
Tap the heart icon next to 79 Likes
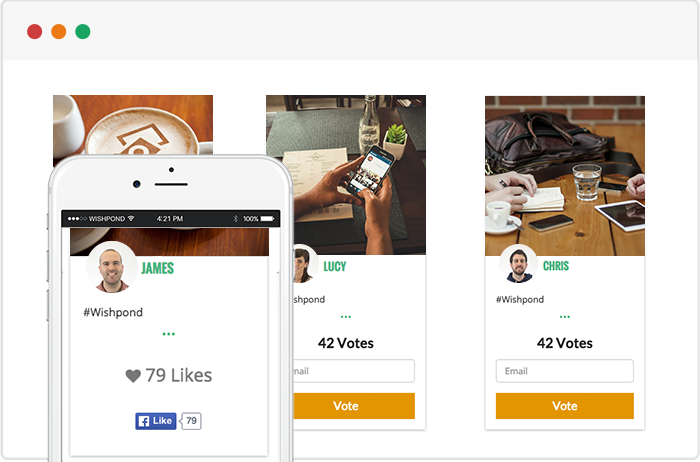[x=133, y=376]
